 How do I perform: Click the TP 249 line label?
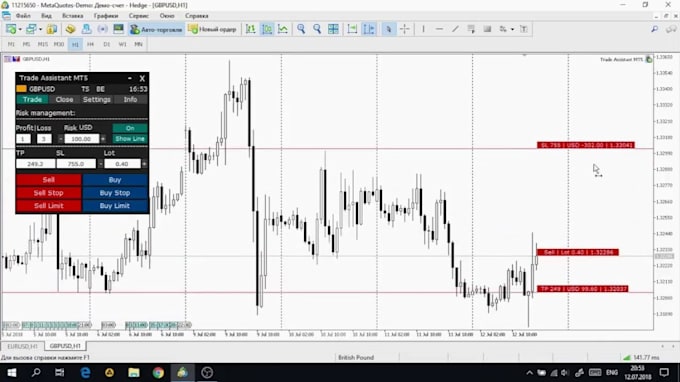click(582, 289)
